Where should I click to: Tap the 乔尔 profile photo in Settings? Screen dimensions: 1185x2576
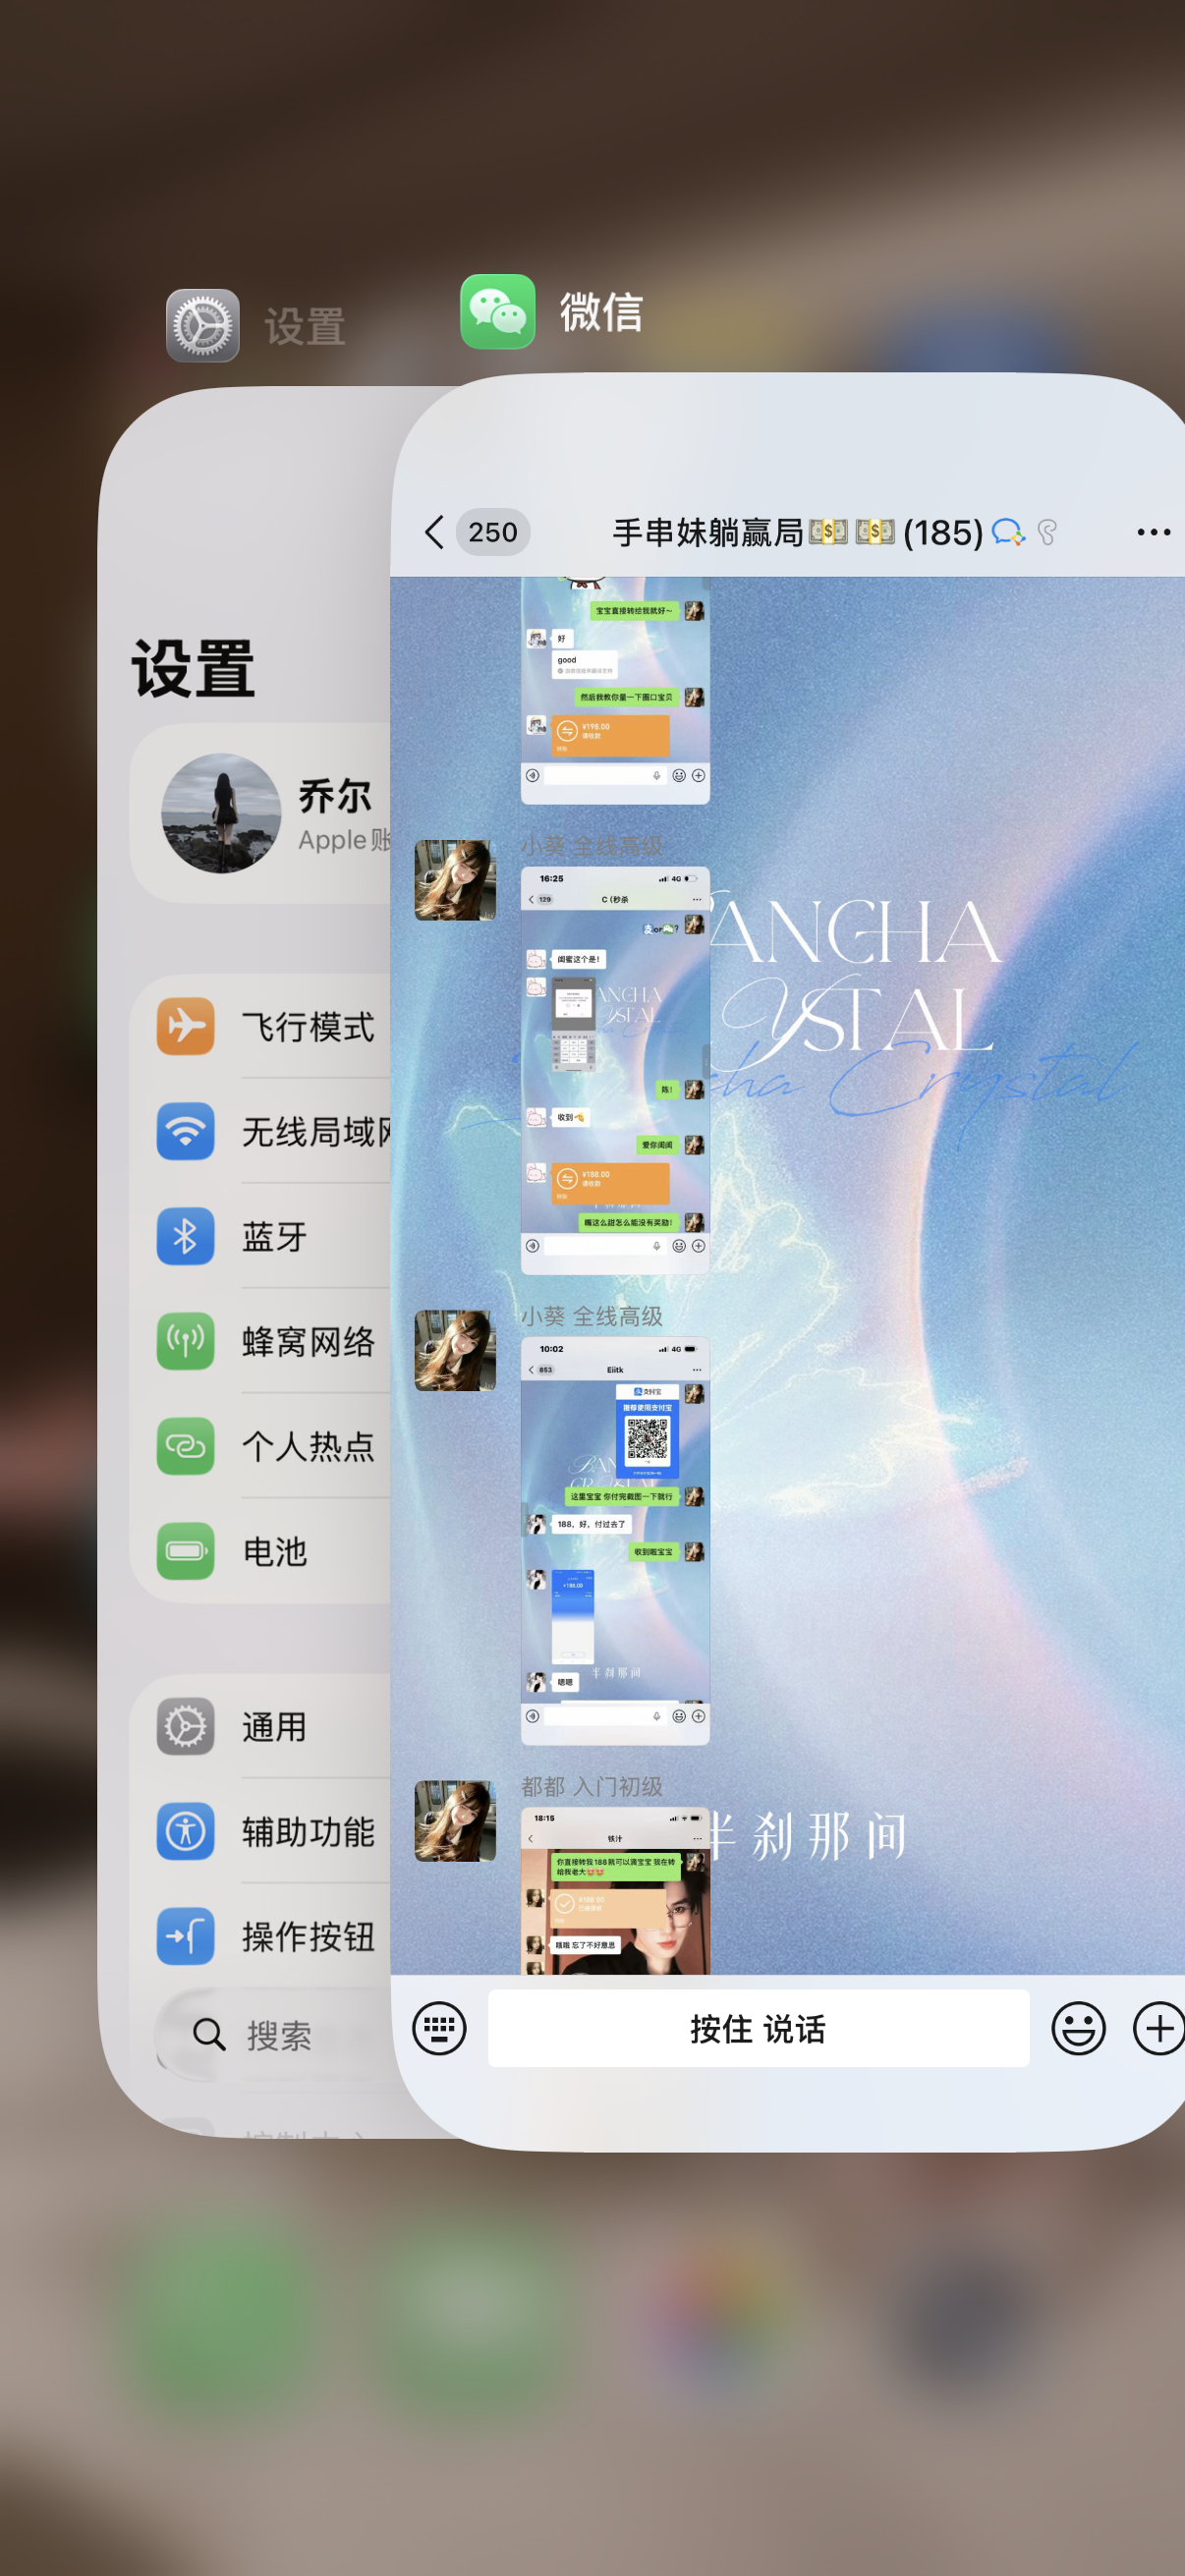coord(221,813)
